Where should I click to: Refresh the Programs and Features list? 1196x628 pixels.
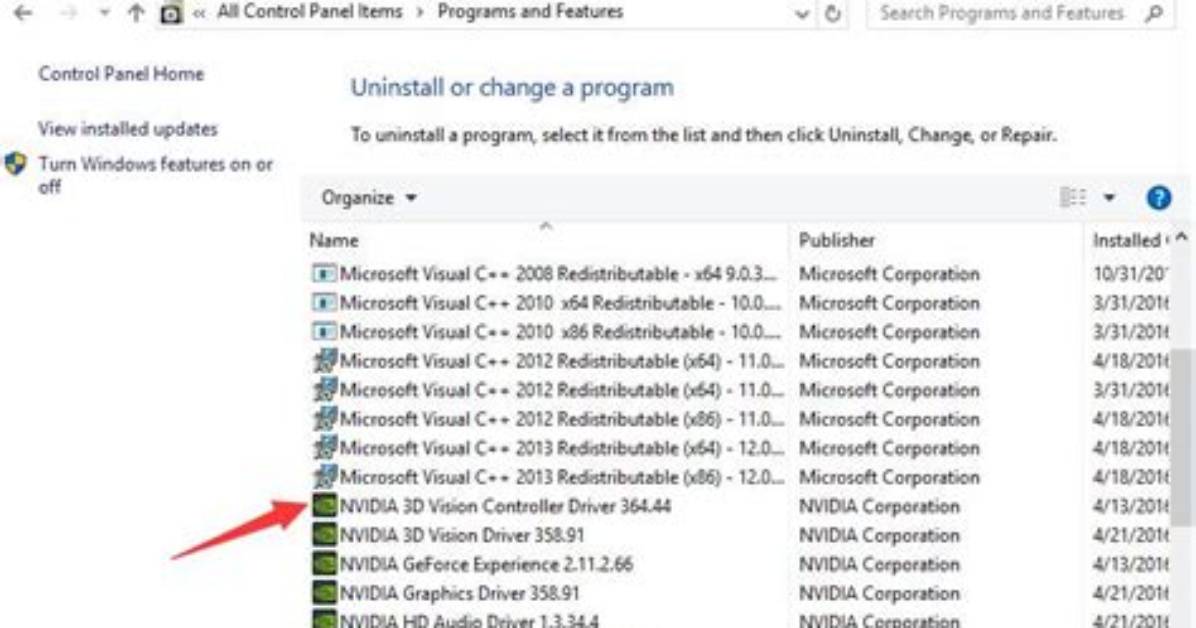coord(833,14)
